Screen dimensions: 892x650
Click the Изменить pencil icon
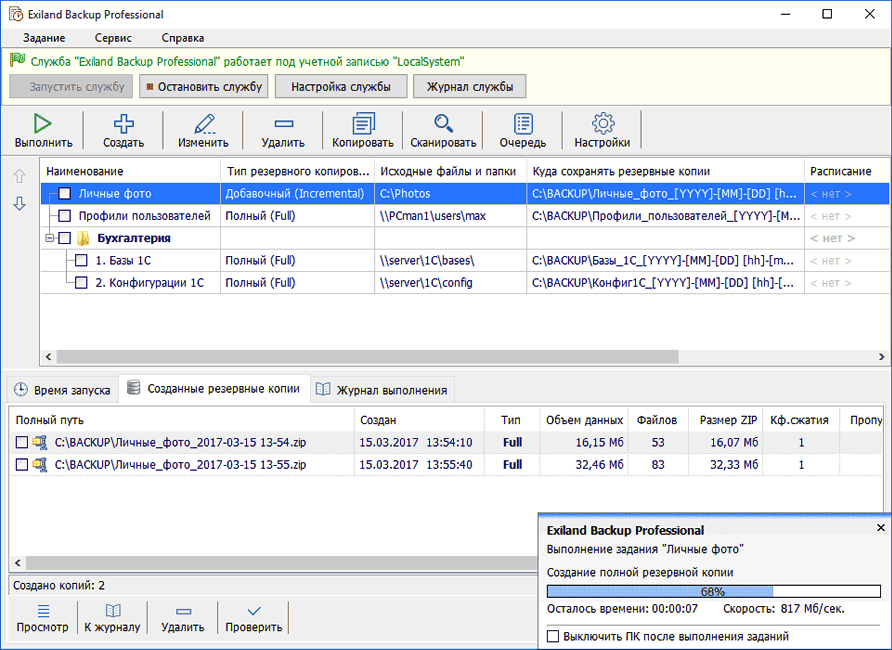[203, 124]
